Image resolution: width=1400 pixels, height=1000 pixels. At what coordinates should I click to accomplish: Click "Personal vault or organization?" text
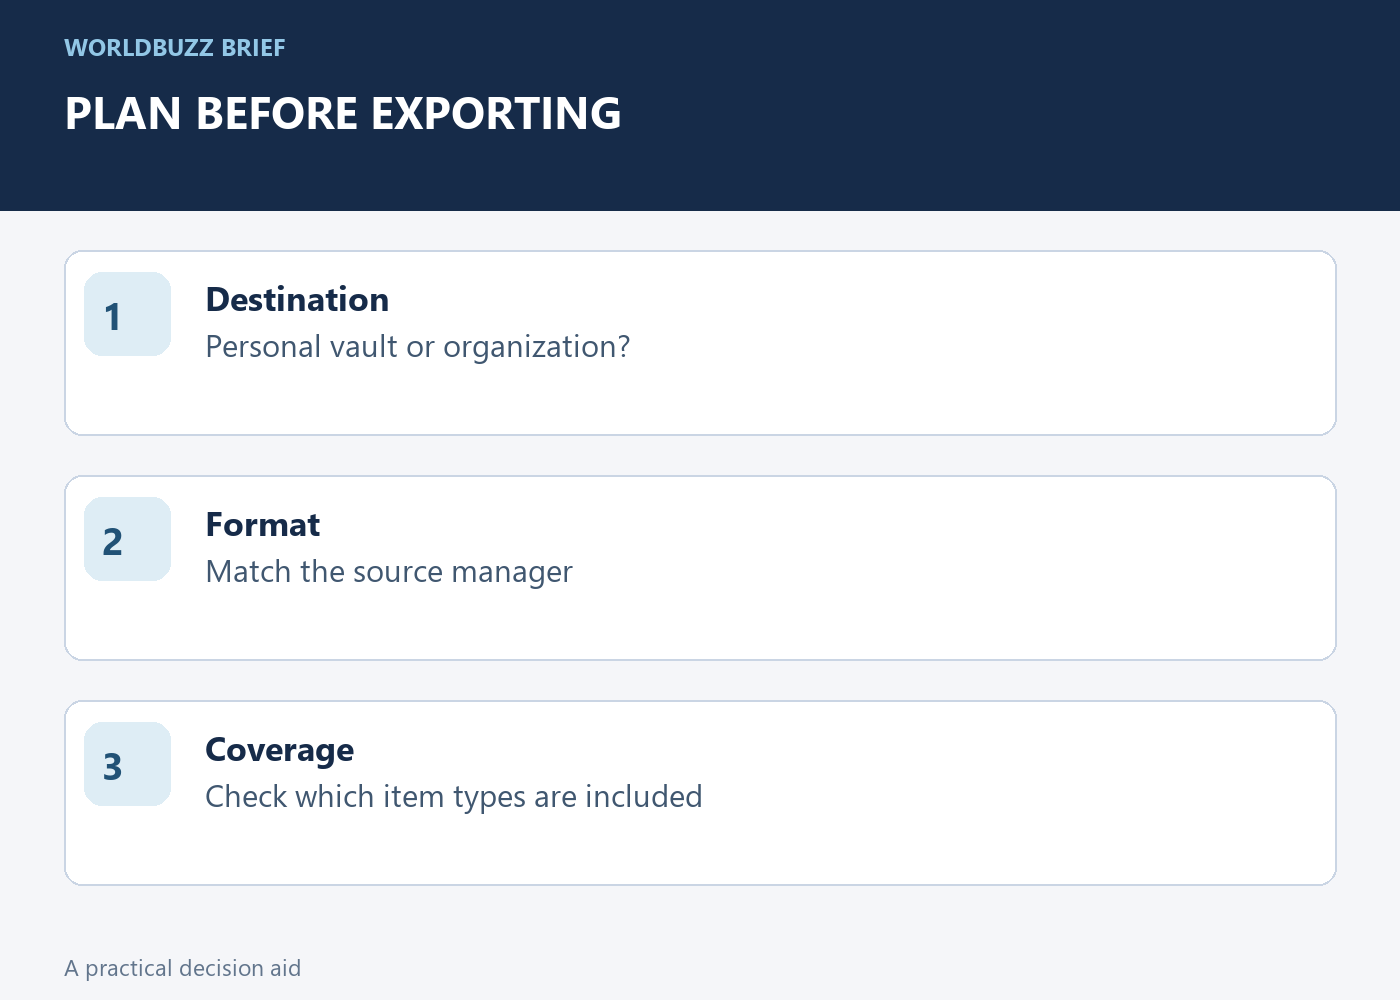pyautogui.click(x=418, y=347)
